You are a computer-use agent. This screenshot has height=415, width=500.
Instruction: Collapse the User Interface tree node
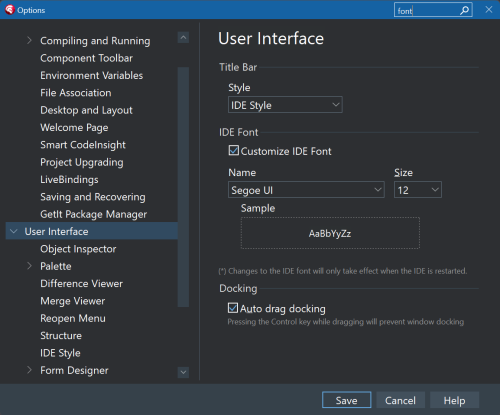click(x=14, y=231)
